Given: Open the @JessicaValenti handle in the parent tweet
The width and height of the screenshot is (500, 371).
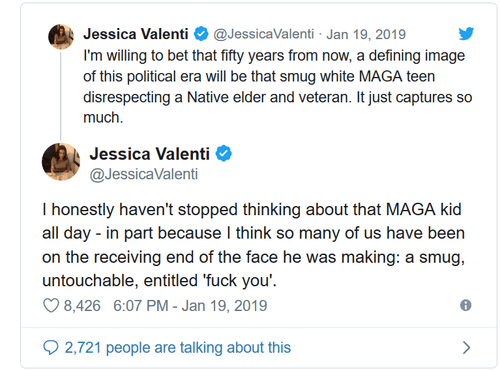Looking at the screenshot, I should [x=263, y=34].
